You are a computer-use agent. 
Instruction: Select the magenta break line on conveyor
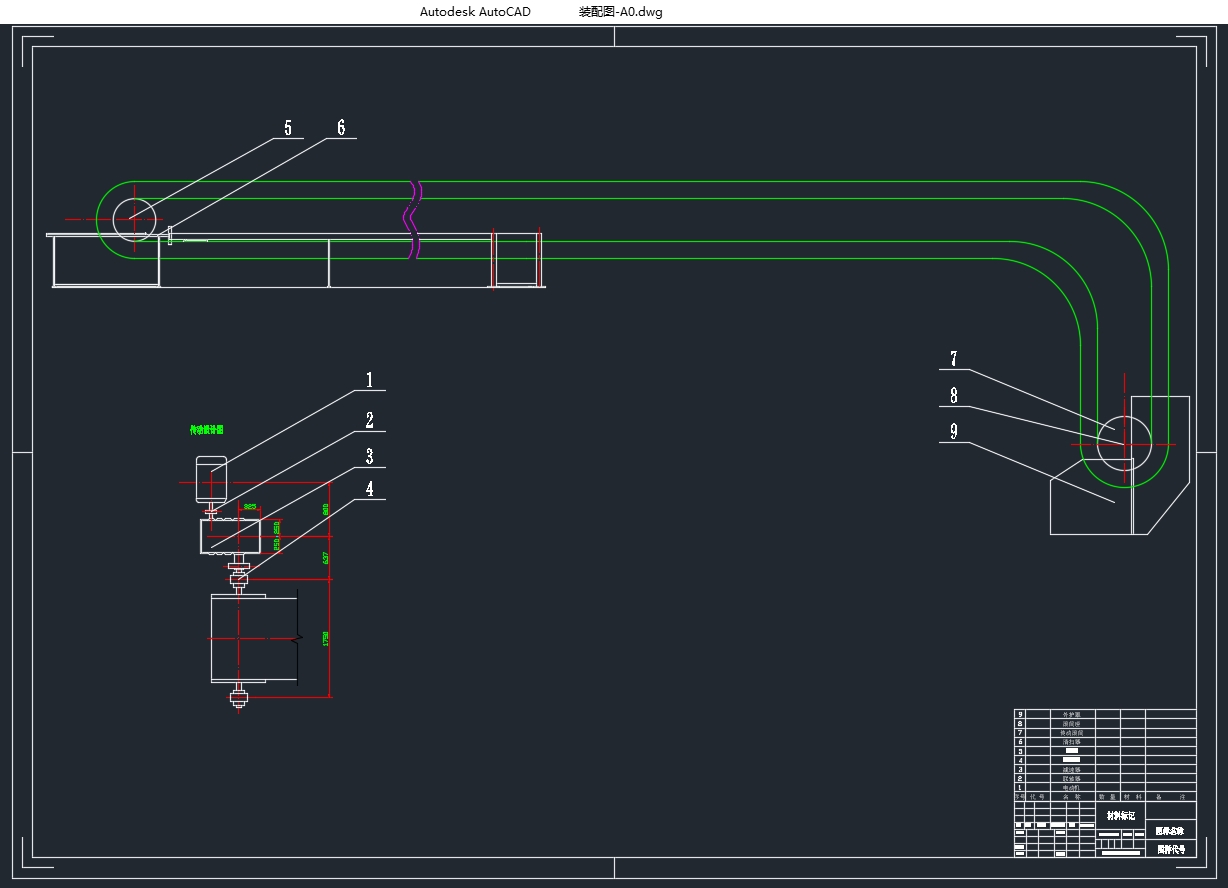[x=411, y=218]
